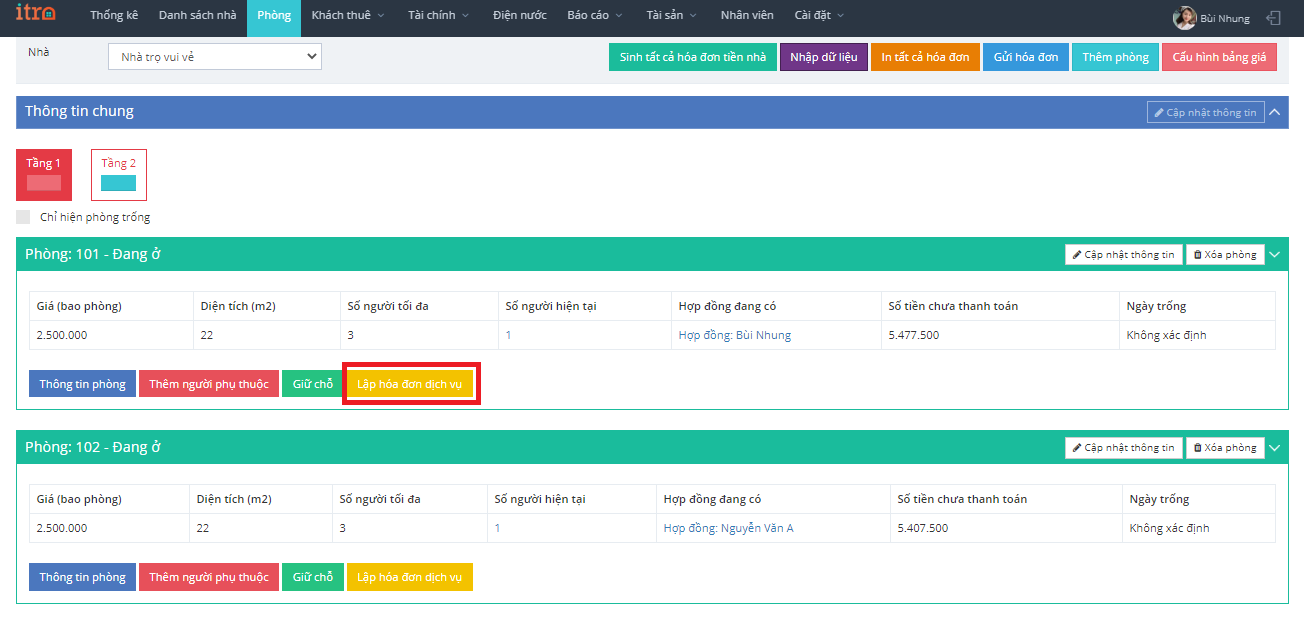This screenshot has width=1304, height=620.
Task: Open the Nhà selection dropdown
Action: (x=215, y=57)
